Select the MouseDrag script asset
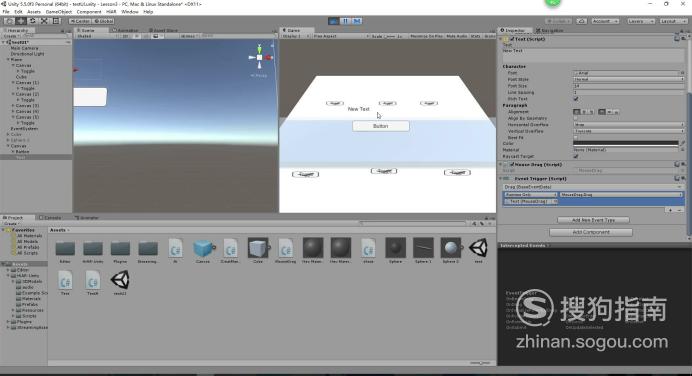Viewport: 692px width, 376px height. tap(285, 251)
